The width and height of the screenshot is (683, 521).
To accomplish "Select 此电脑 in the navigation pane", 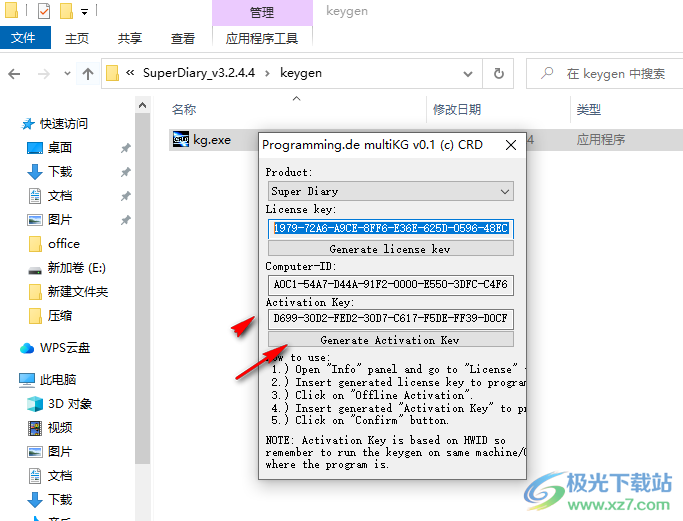I will [57, 380].
